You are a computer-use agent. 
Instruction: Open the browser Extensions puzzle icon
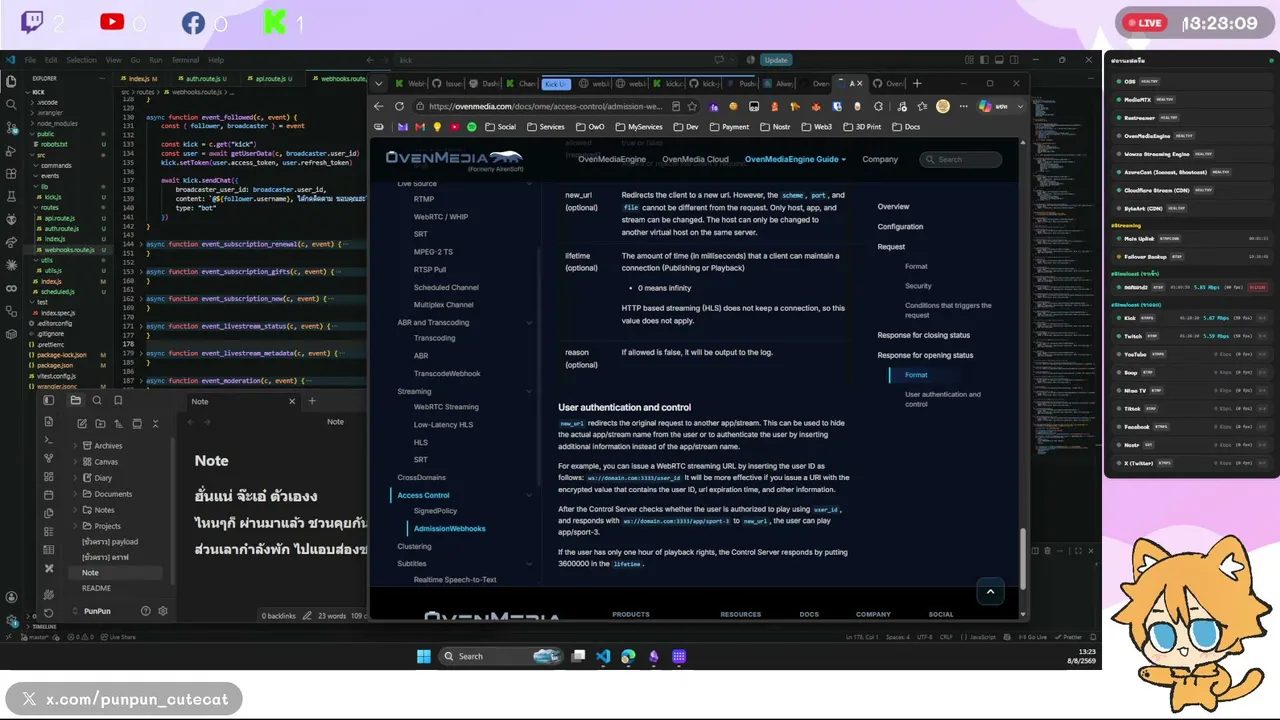(x=878, y=106)
